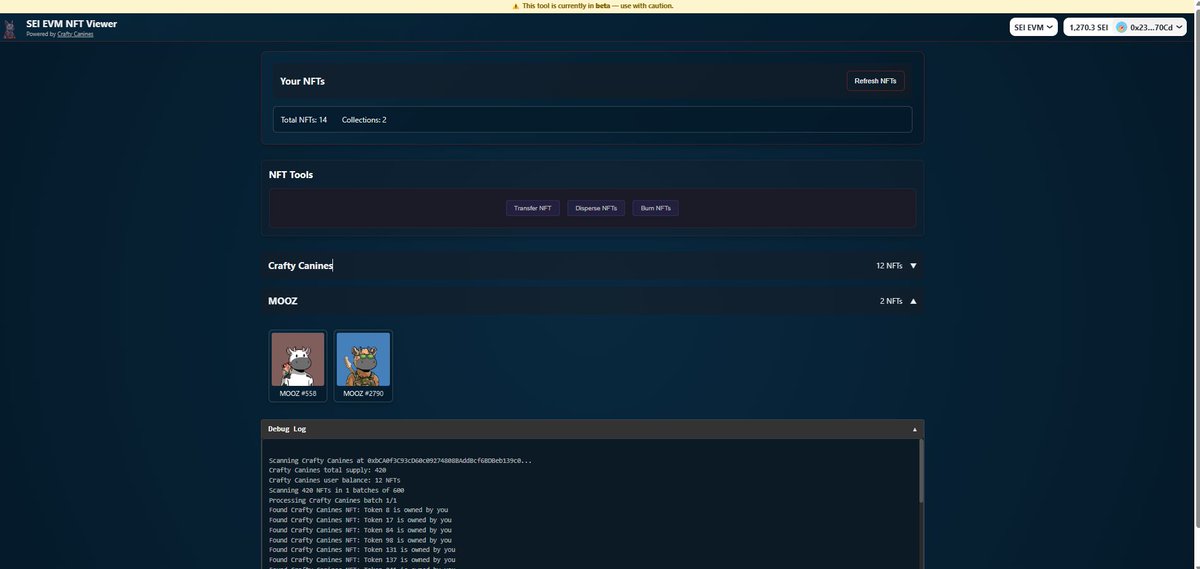Click the Burn NFTs tool button
The image size is (1200, 569).
point(655,208)
